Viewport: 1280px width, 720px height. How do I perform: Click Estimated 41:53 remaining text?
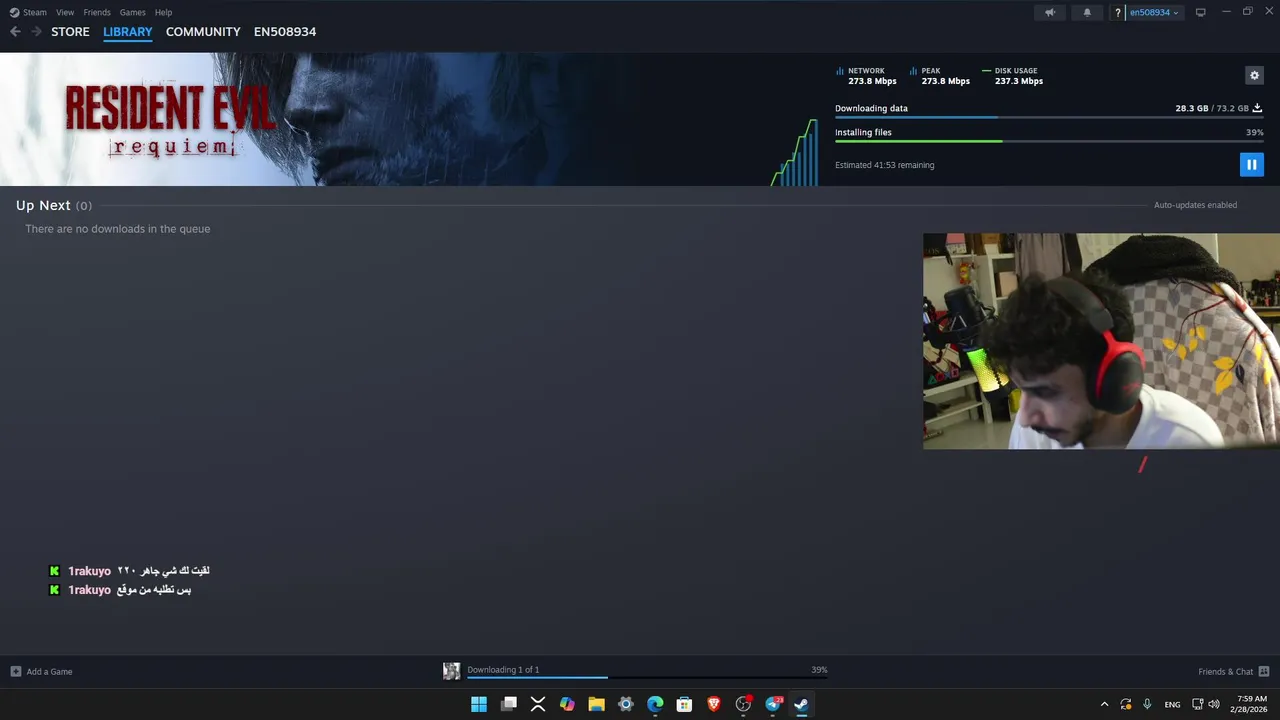click(884, 165)
